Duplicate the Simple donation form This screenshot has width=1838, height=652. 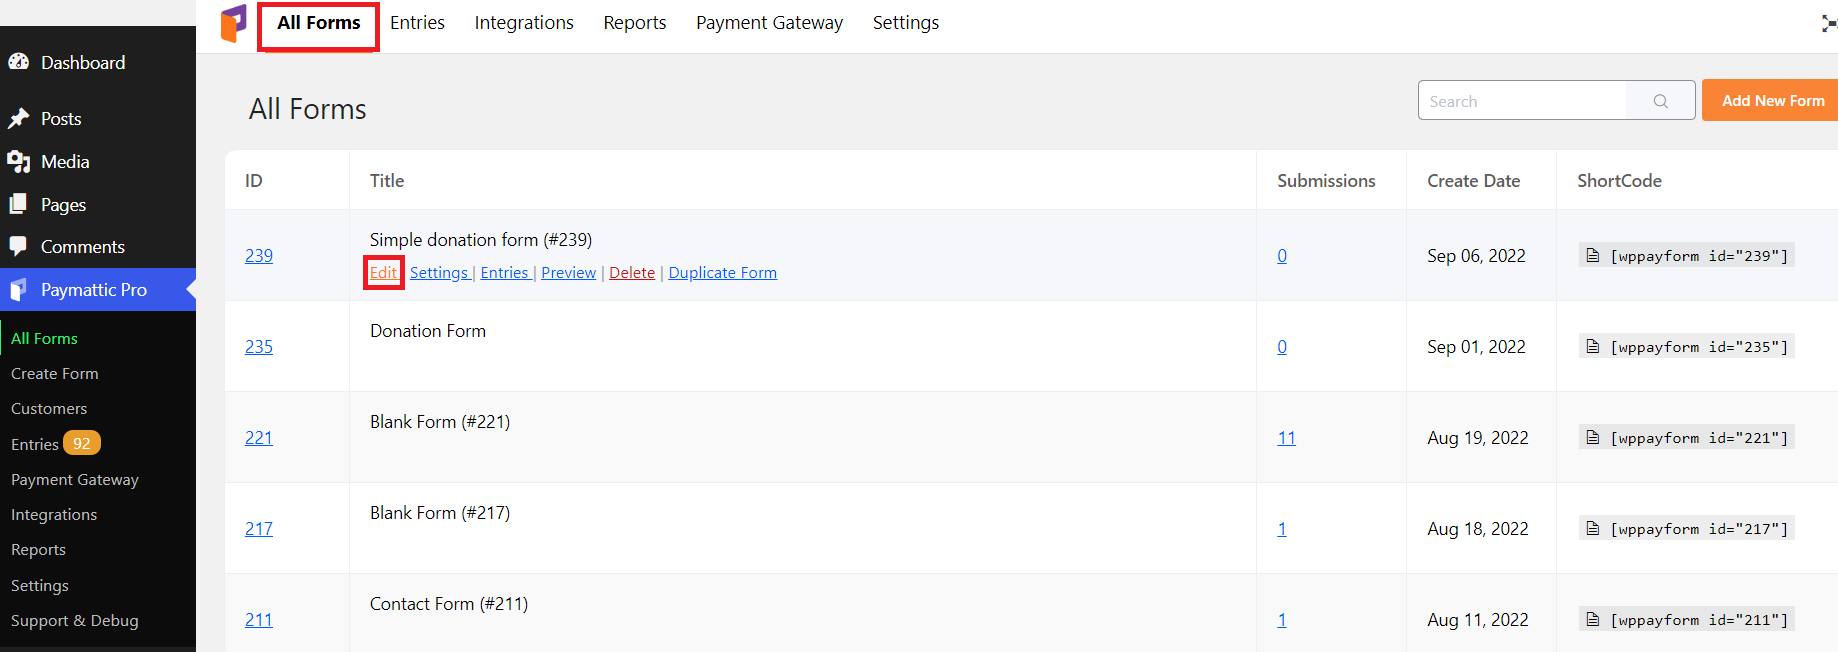[722, 273]
